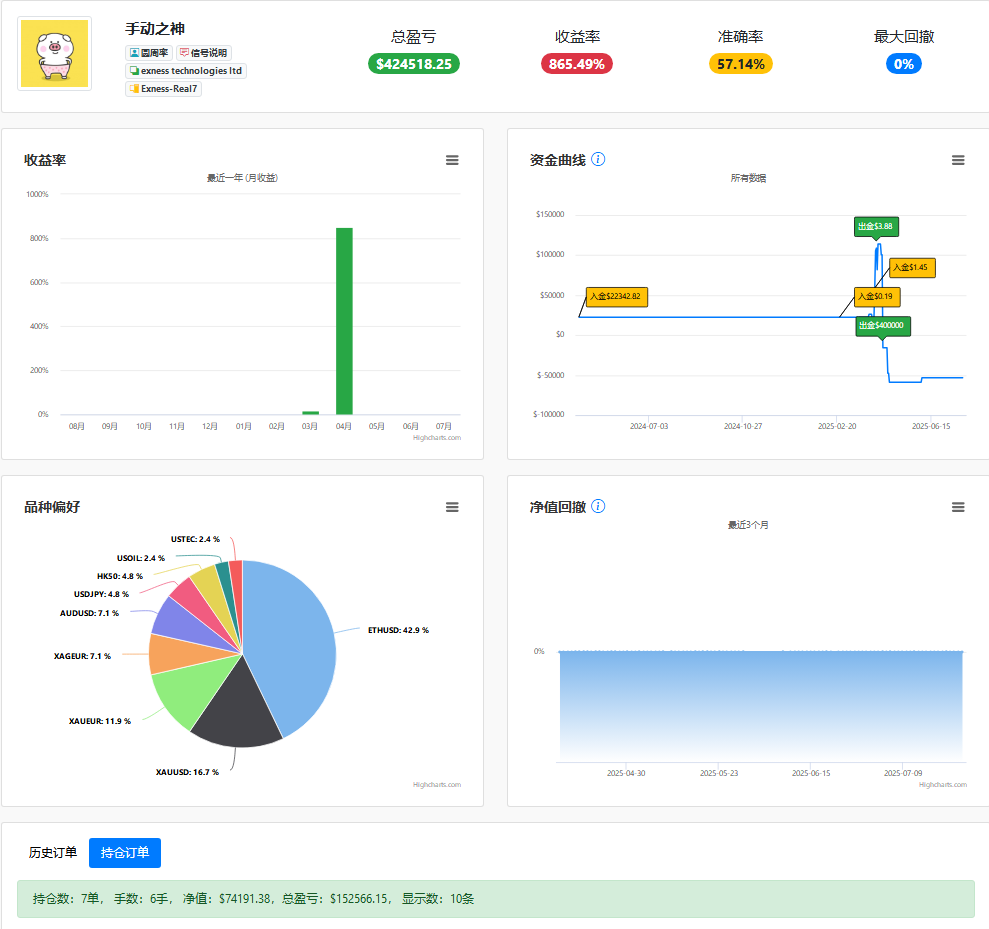The width and height of the screenshot is (989, 929).
Task: Click the exness technologies ltd broker tag
Action: pos(185,71)
